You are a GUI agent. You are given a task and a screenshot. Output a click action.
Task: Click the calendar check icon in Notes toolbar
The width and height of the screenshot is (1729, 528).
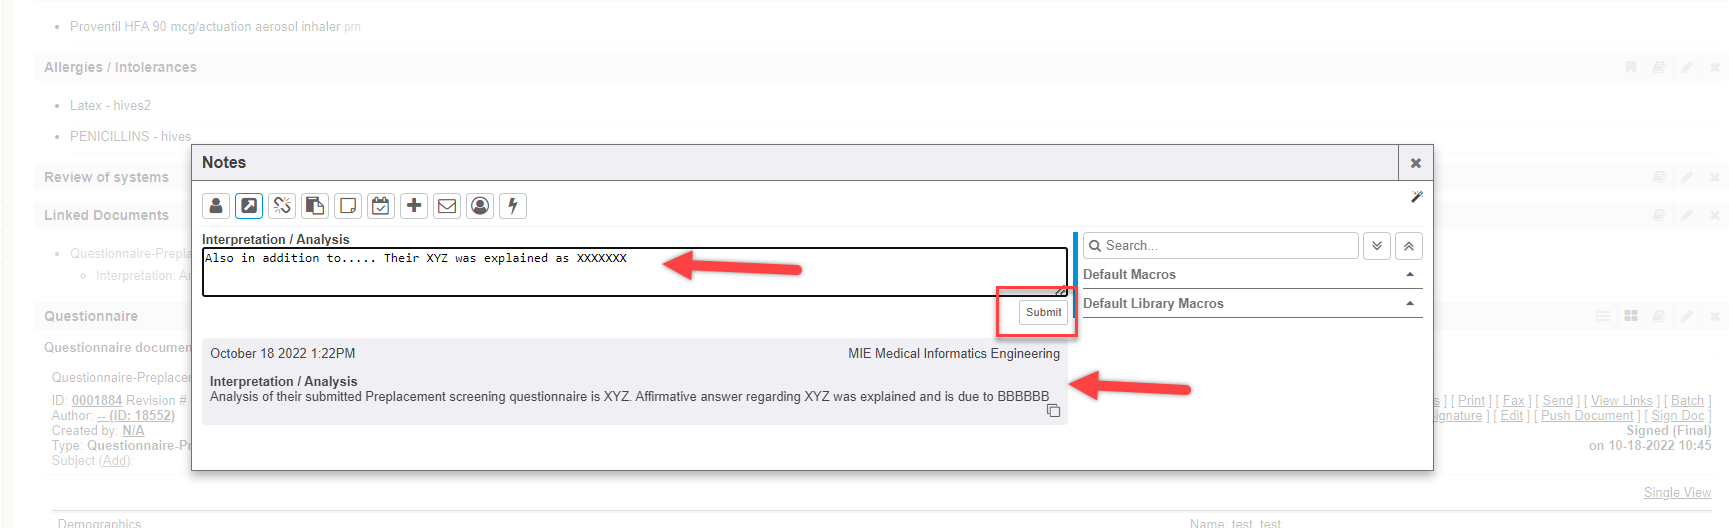(381, 206)
